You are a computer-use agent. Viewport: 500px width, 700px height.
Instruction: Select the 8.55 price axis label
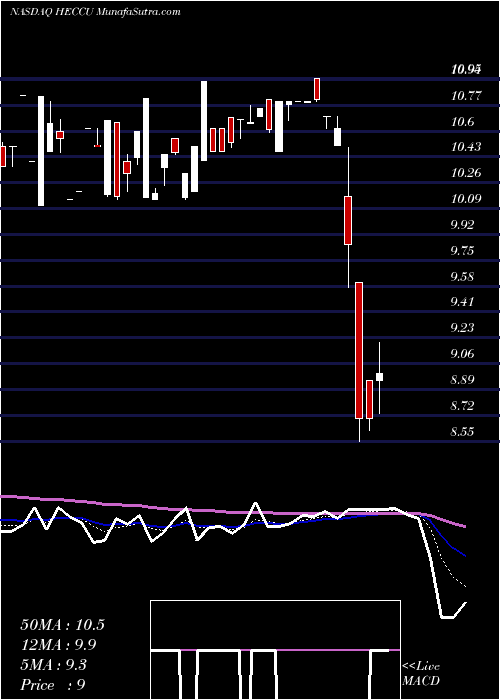(463, 432)
